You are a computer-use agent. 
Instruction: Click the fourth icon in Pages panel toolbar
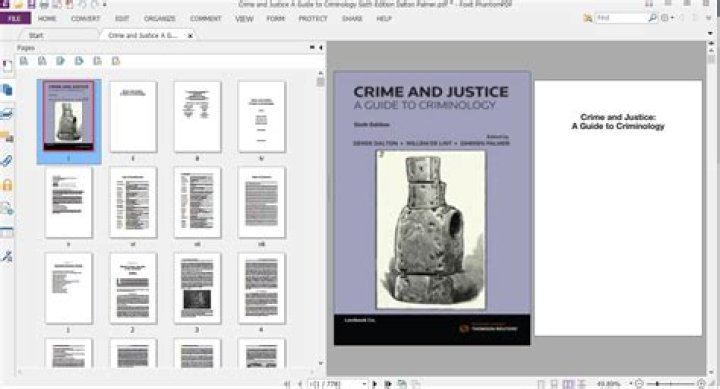79,61
